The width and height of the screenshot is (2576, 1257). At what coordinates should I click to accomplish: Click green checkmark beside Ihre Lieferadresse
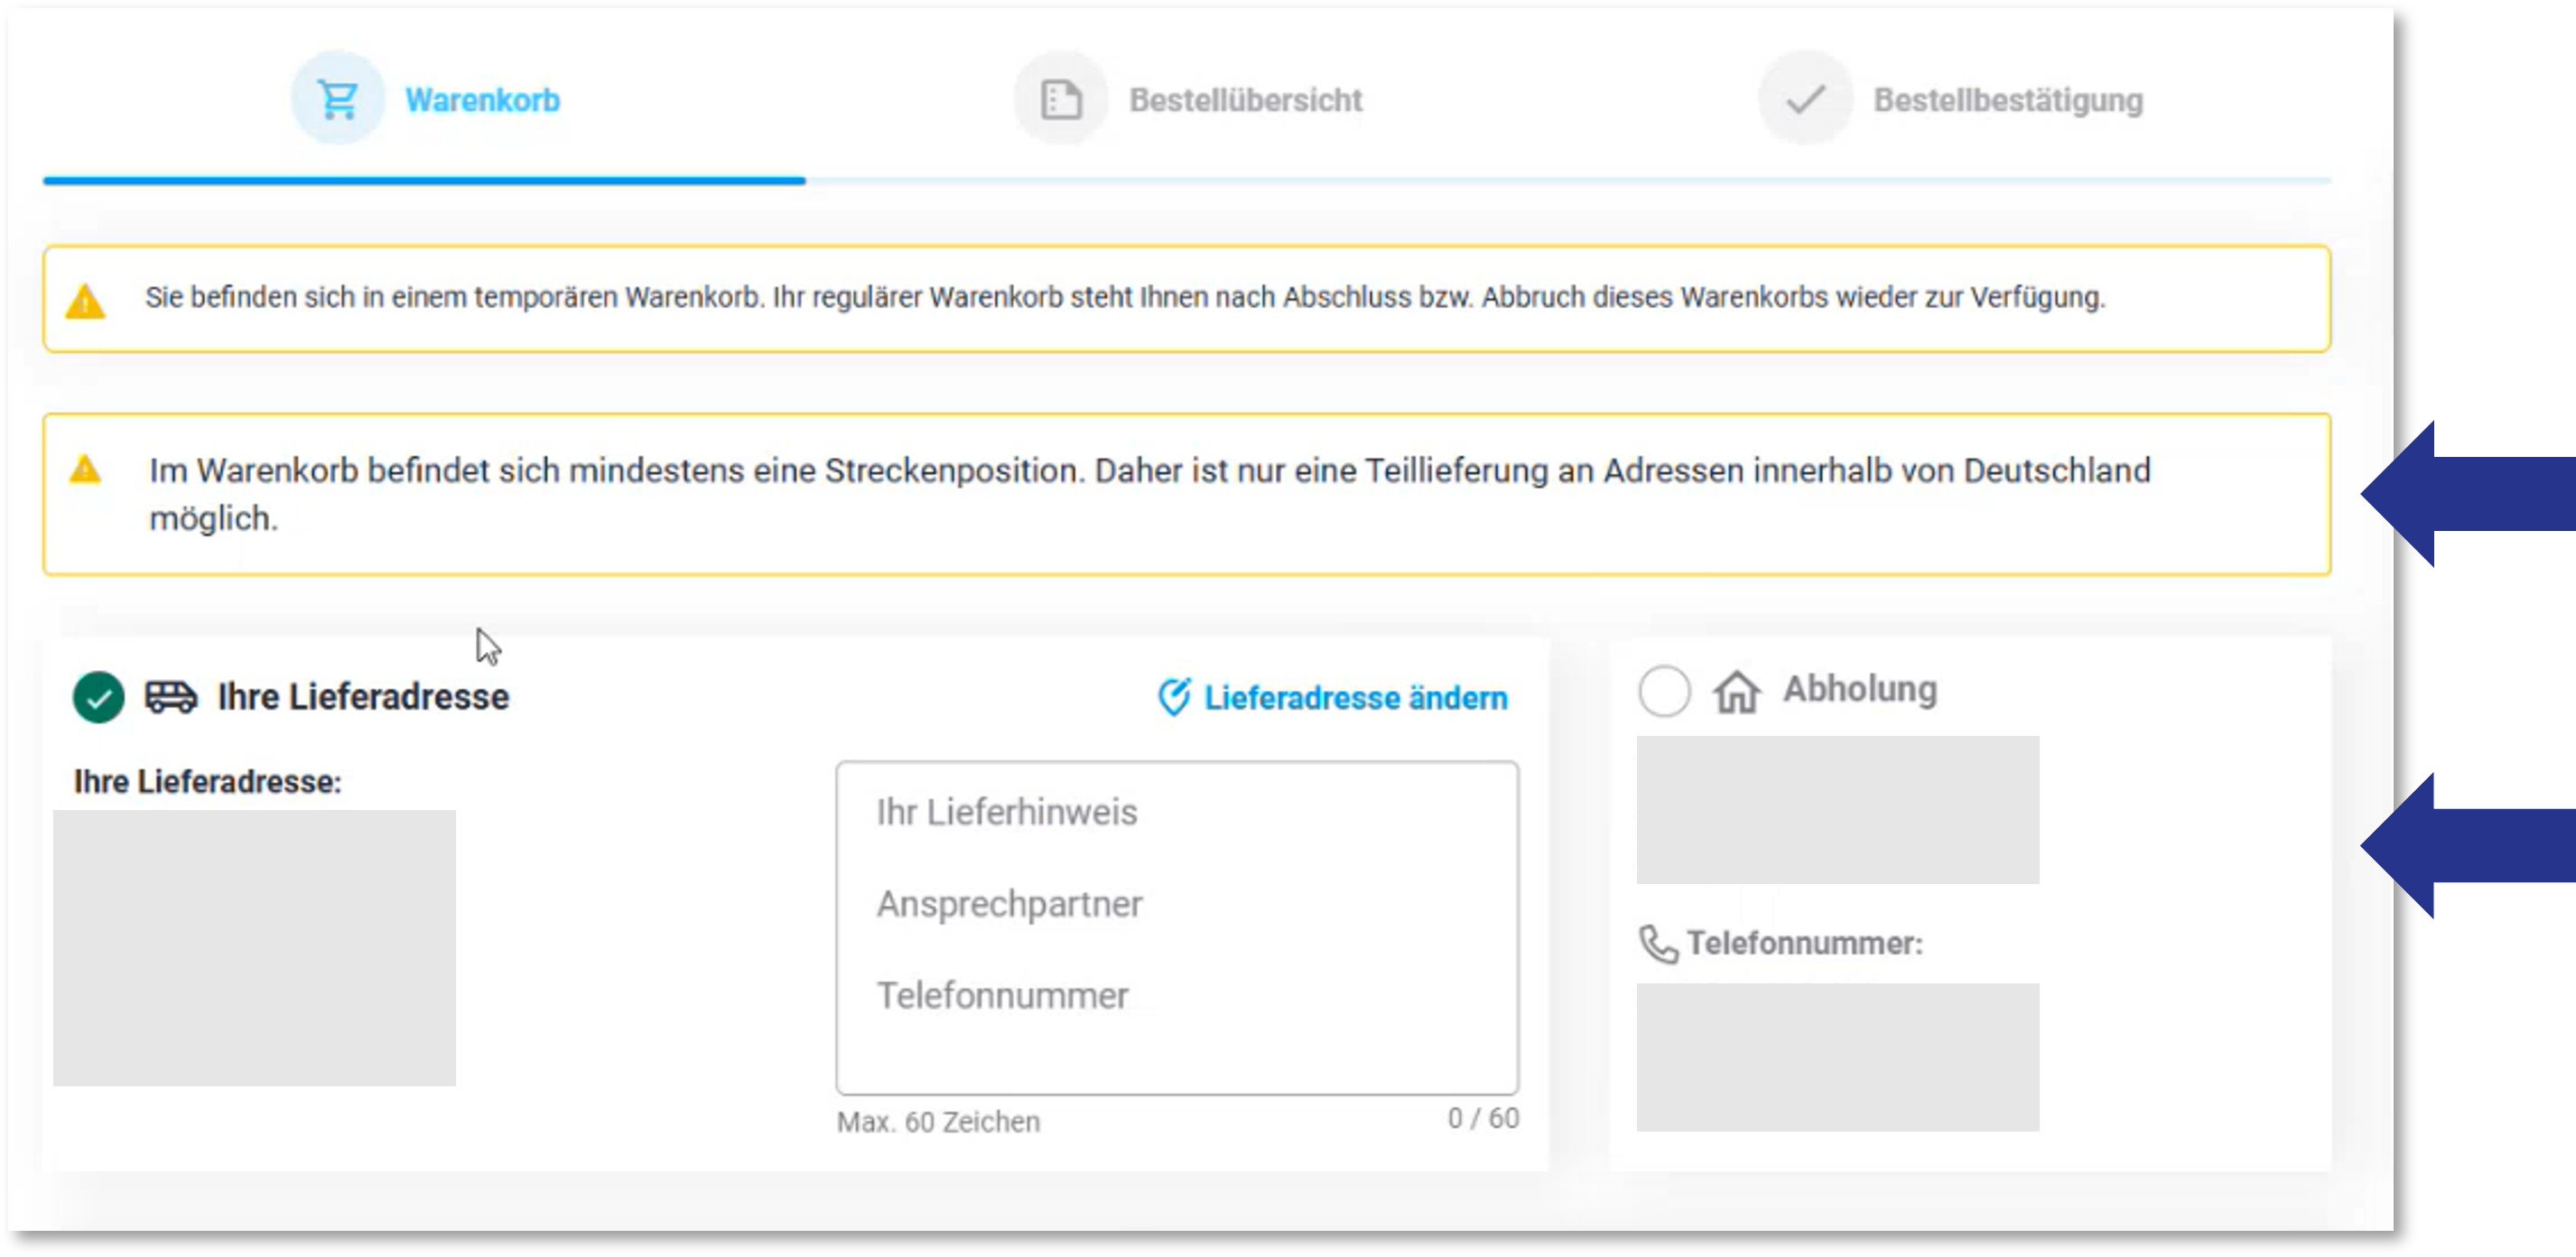(x=98, y=697)
